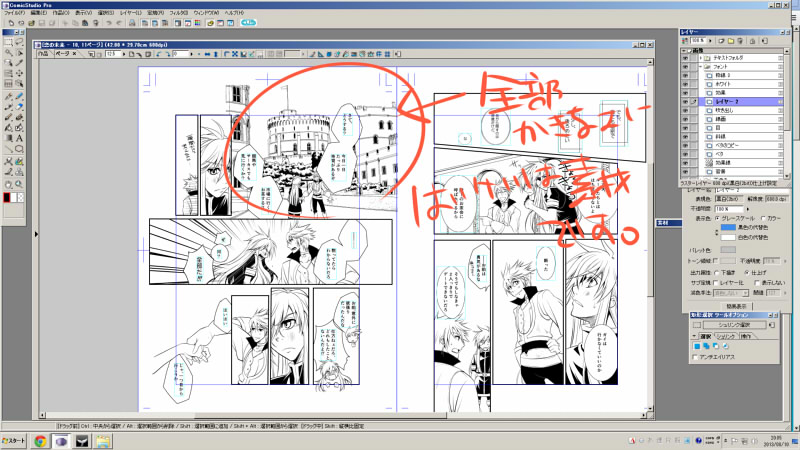Click the black foreground color swatch in toolbox

tap(7, 197)
